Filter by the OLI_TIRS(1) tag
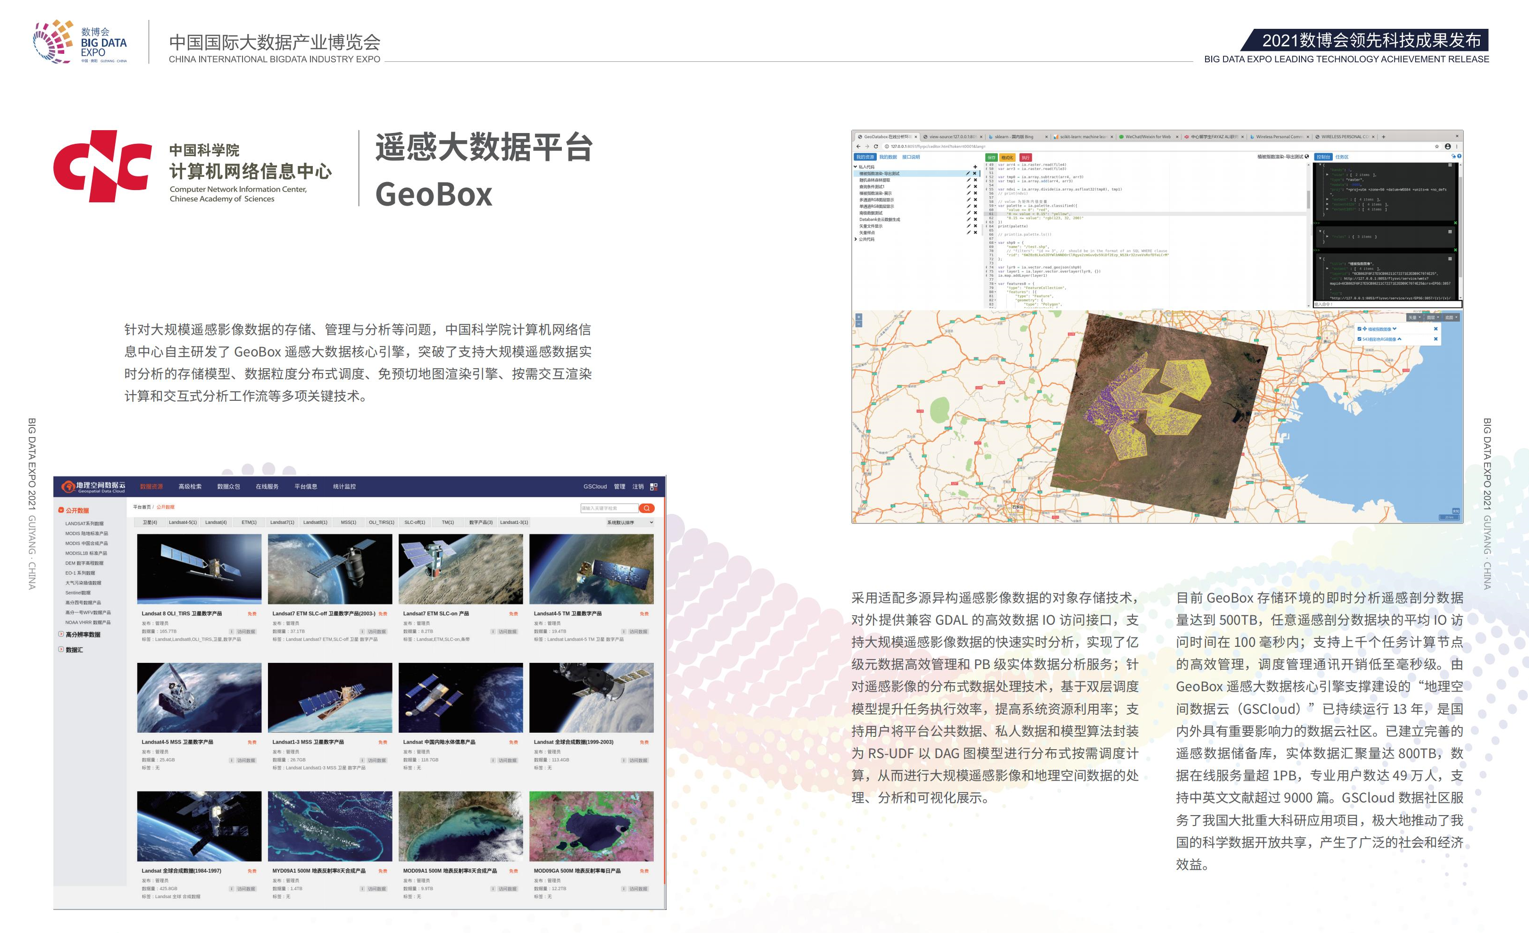Image resolution: width=1529 pixels, height=933 pixels. click(x=381, y=522)
